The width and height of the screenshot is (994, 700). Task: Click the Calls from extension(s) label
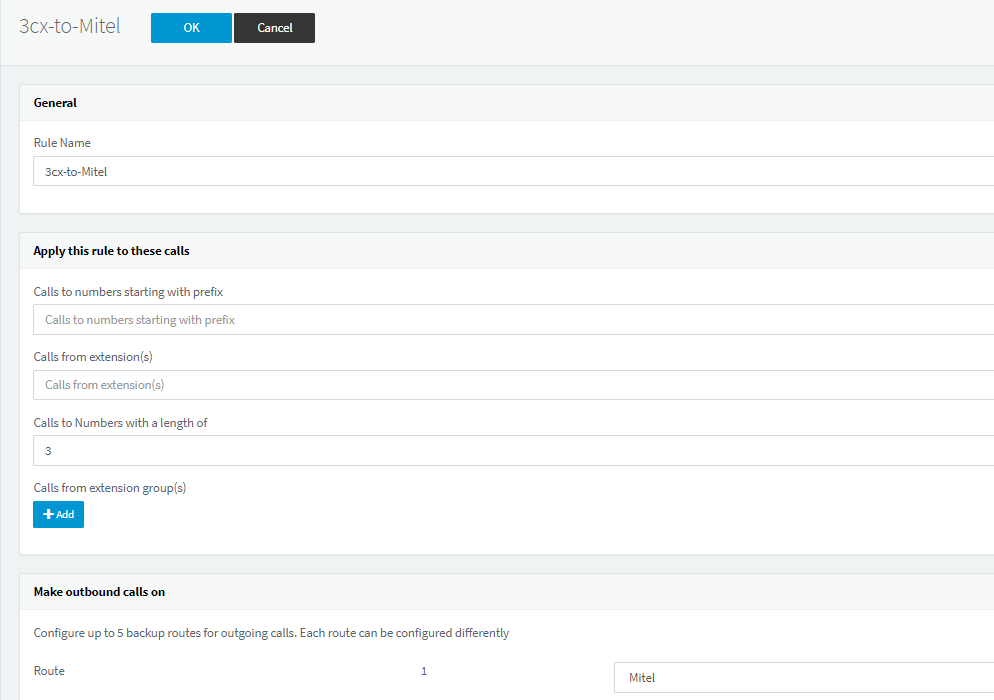[93, 357]
